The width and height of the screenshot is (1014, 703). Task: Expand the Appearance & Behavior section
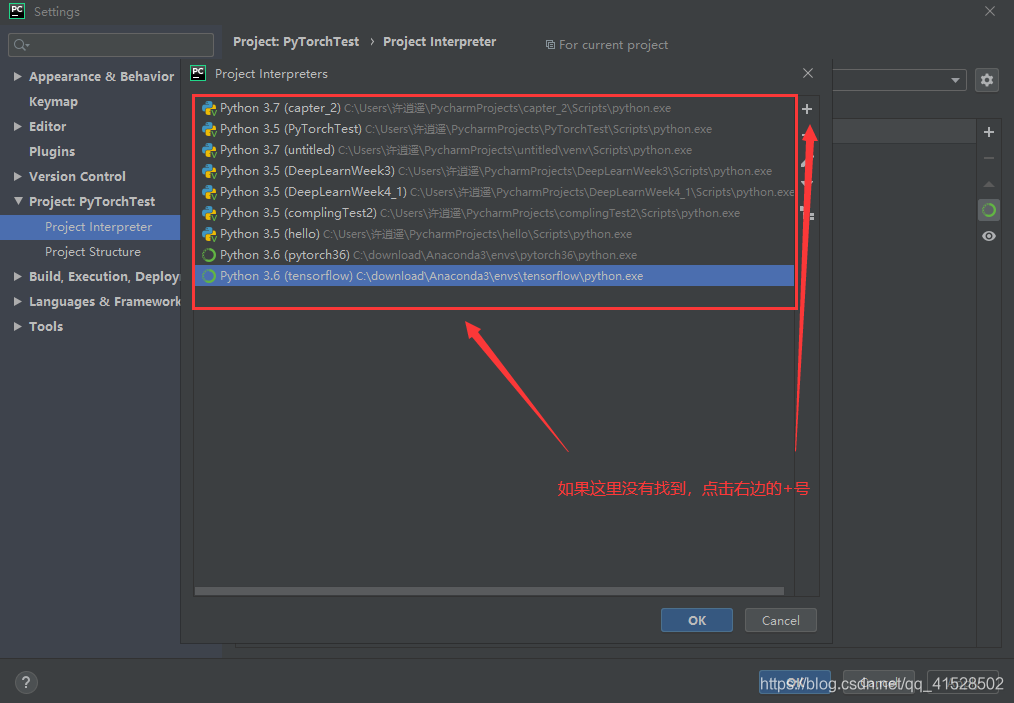point(18,77)
